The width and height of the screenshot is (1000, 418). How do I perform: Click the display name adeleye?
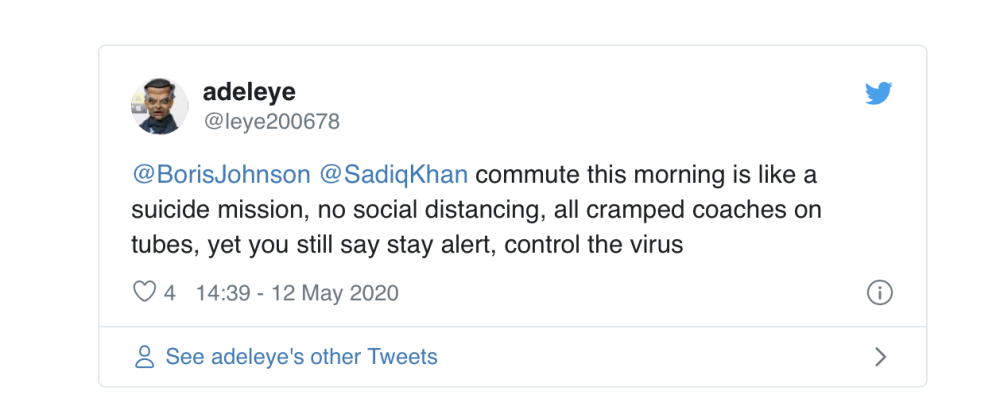250,92
